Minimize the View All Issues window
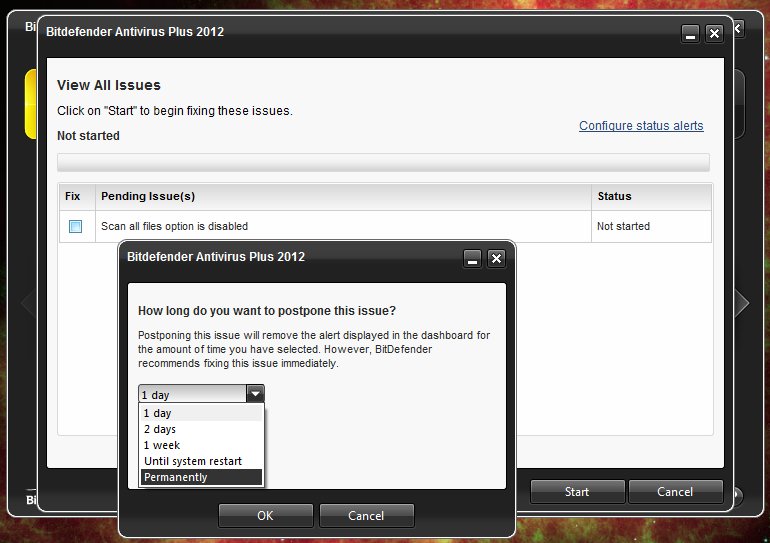This screenshot has height=543, width=770. click(690, 33)
